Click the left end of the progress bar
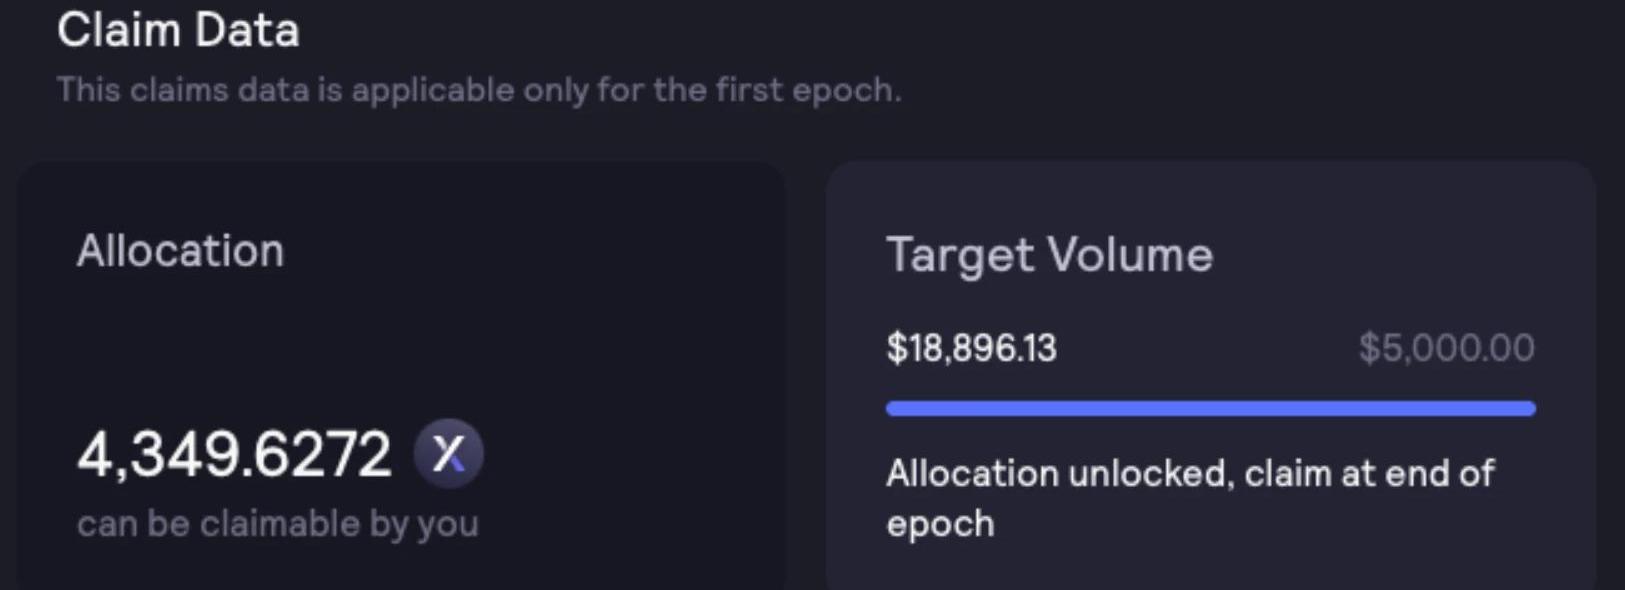The image size is (1625, 590). [893, 408]
